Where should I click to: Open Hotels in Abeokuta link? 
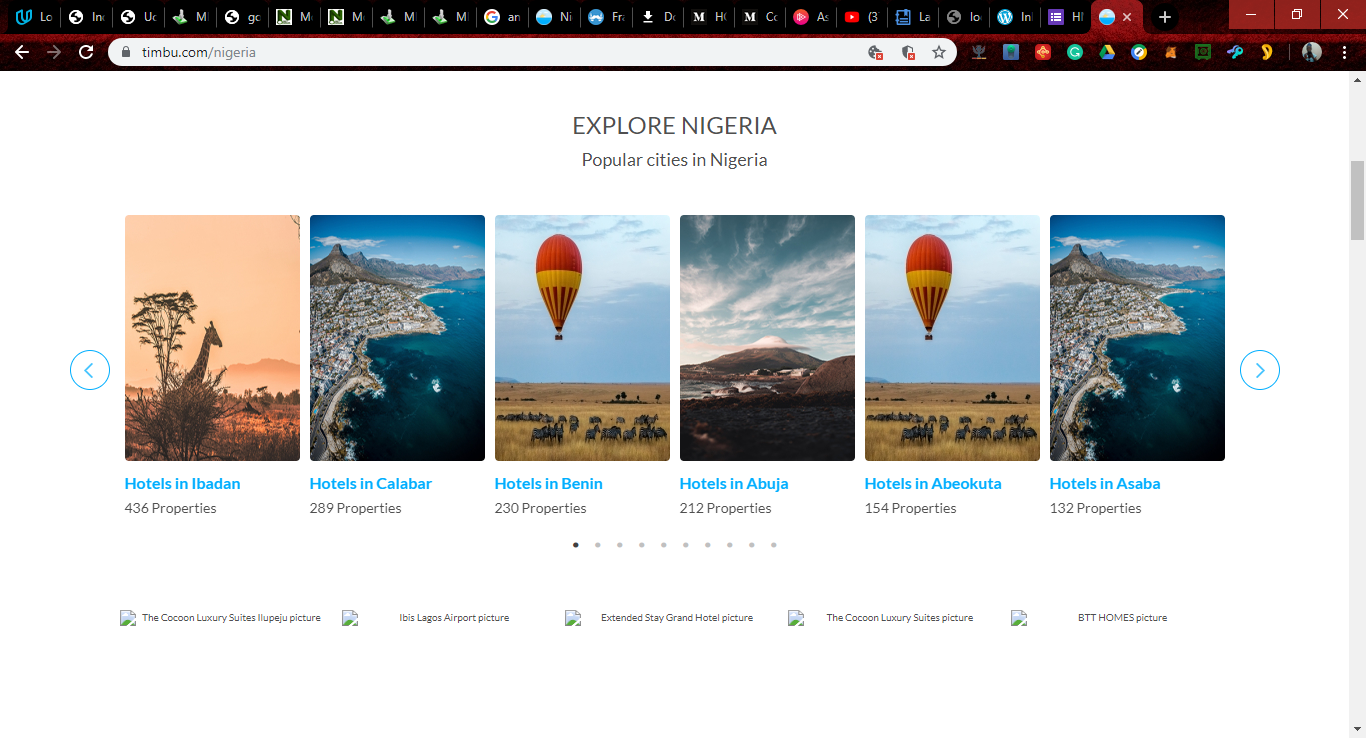(x=933, y=483)
